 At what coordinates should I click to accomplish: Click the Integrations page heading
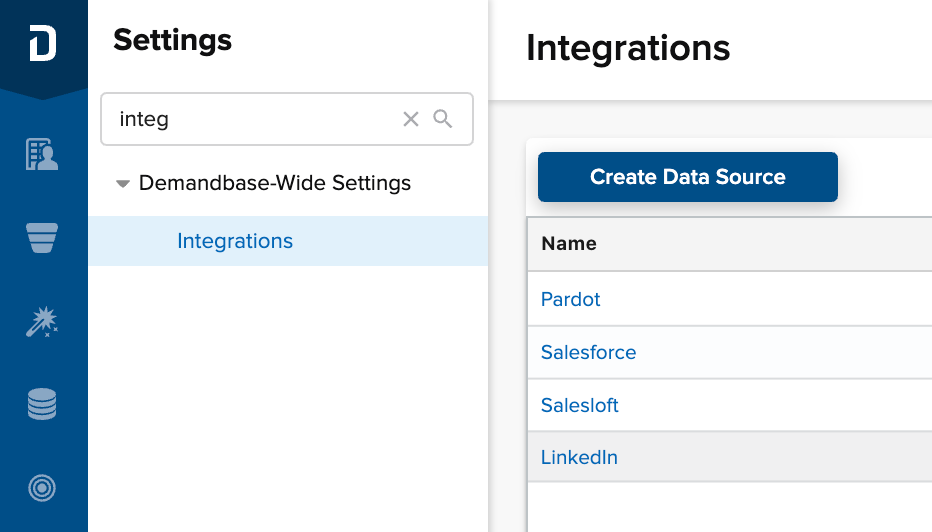pyautogui.click(x=628, y=48)
